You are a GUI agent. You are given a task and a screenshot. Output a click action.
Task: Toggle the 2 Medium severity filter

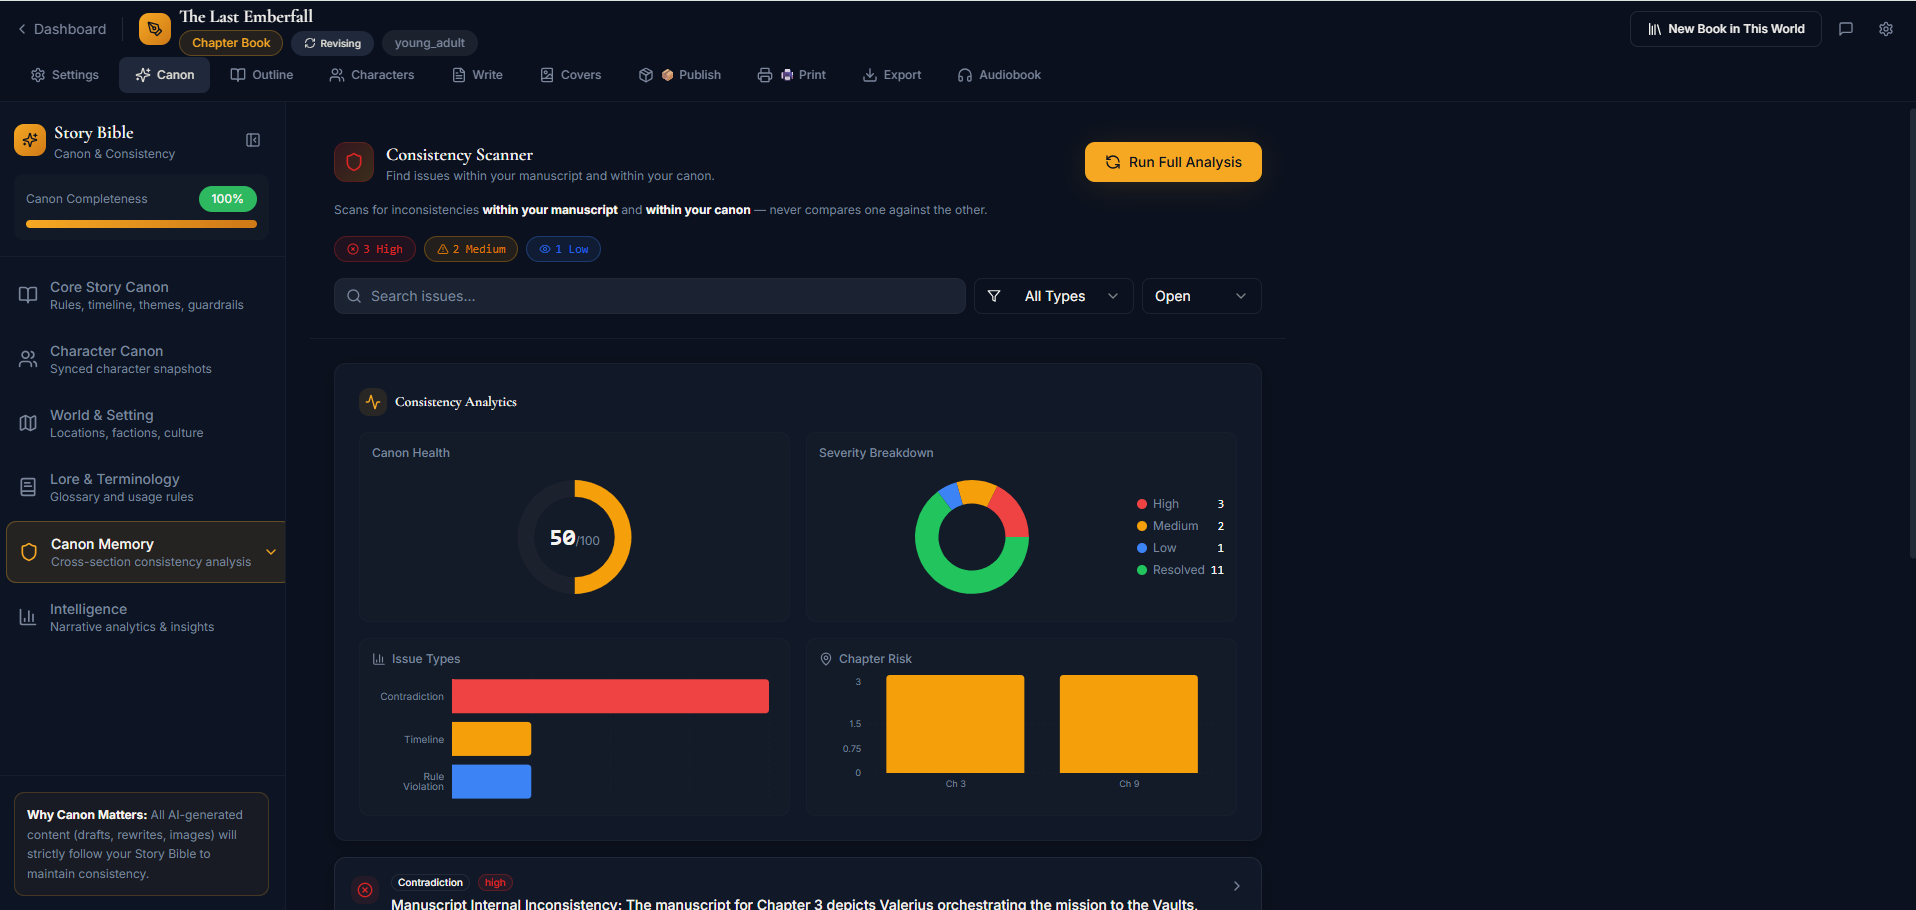[471, 249]
